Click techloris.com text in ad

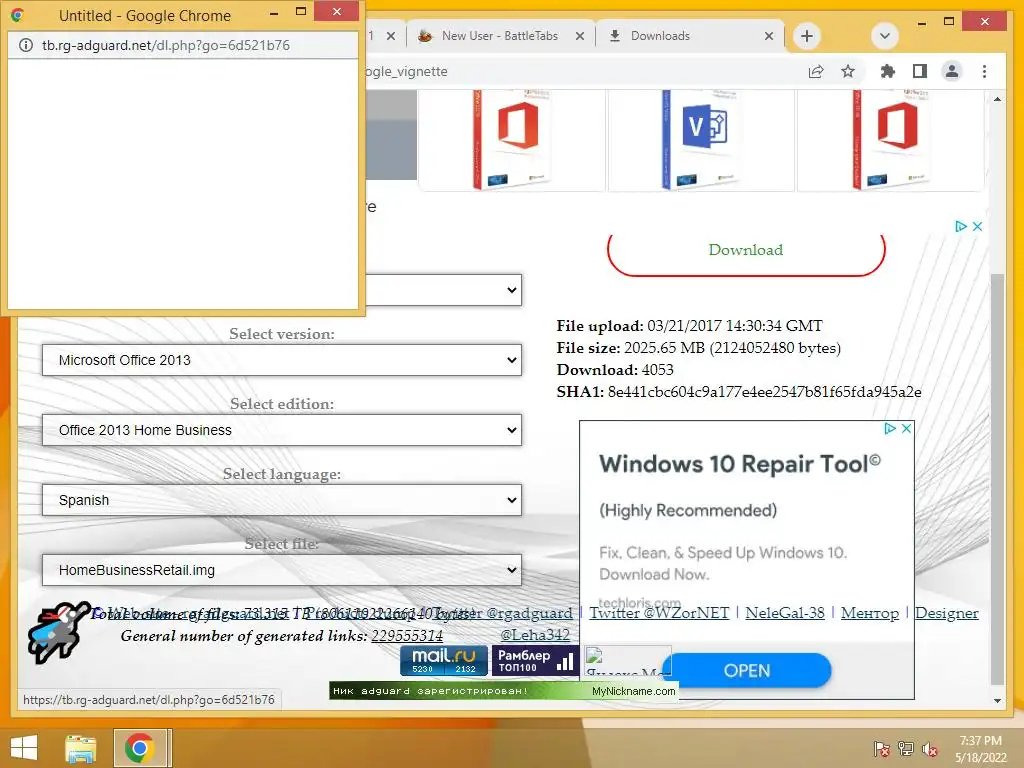click(x=639, y=602)
